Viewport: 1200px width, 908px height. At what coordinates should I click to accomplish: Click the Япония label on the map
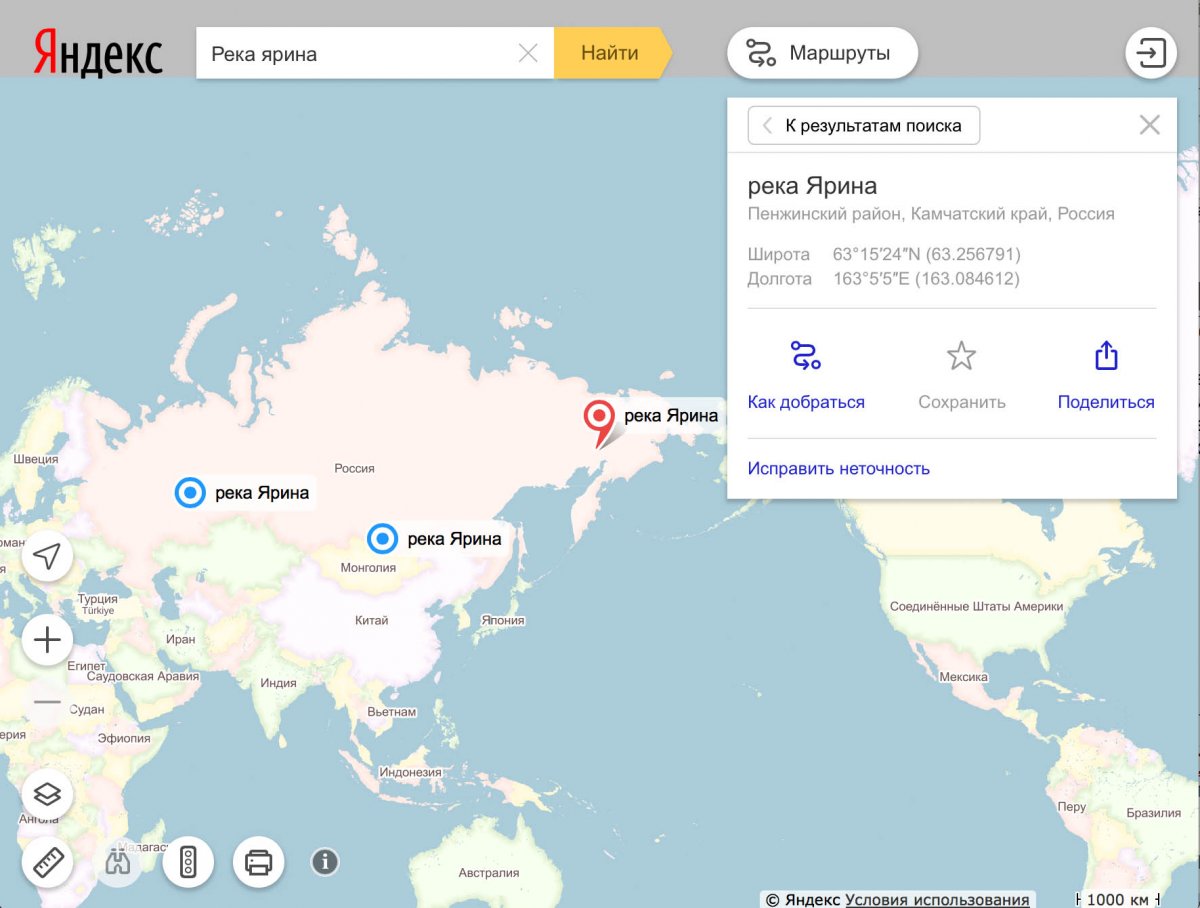click(x=502, y=620)
